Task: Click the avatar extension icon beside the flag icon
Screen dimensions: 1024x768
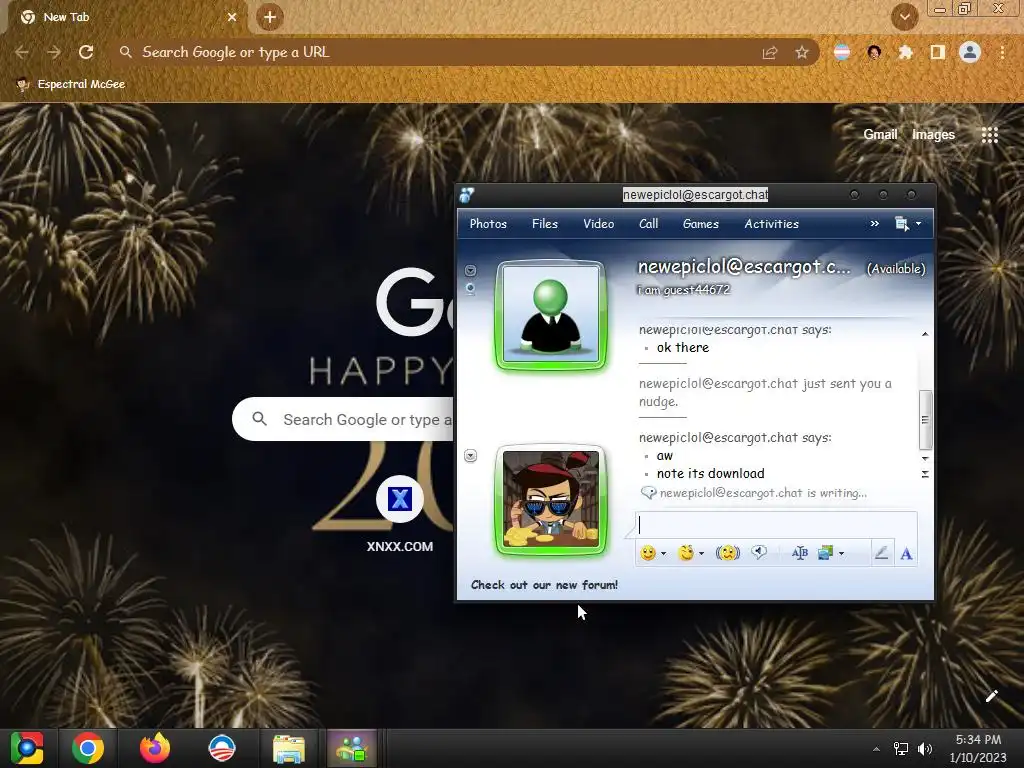Action: click(874, 52)
